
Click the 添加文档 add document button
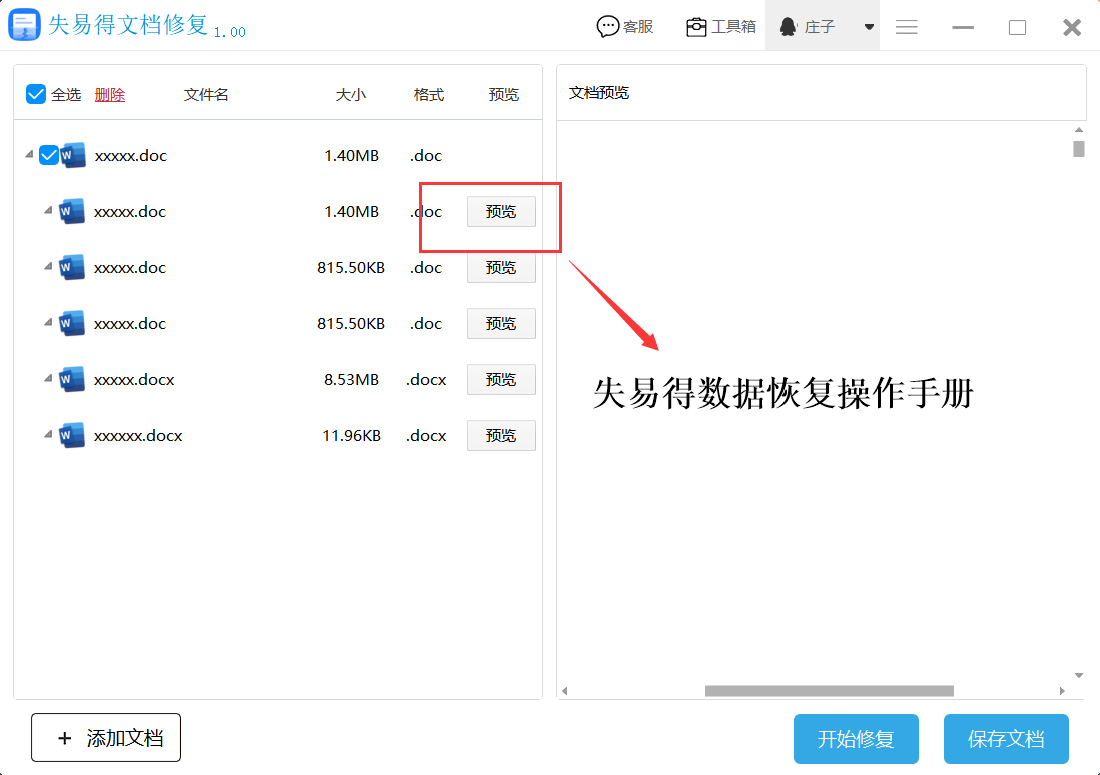point(106,738)
